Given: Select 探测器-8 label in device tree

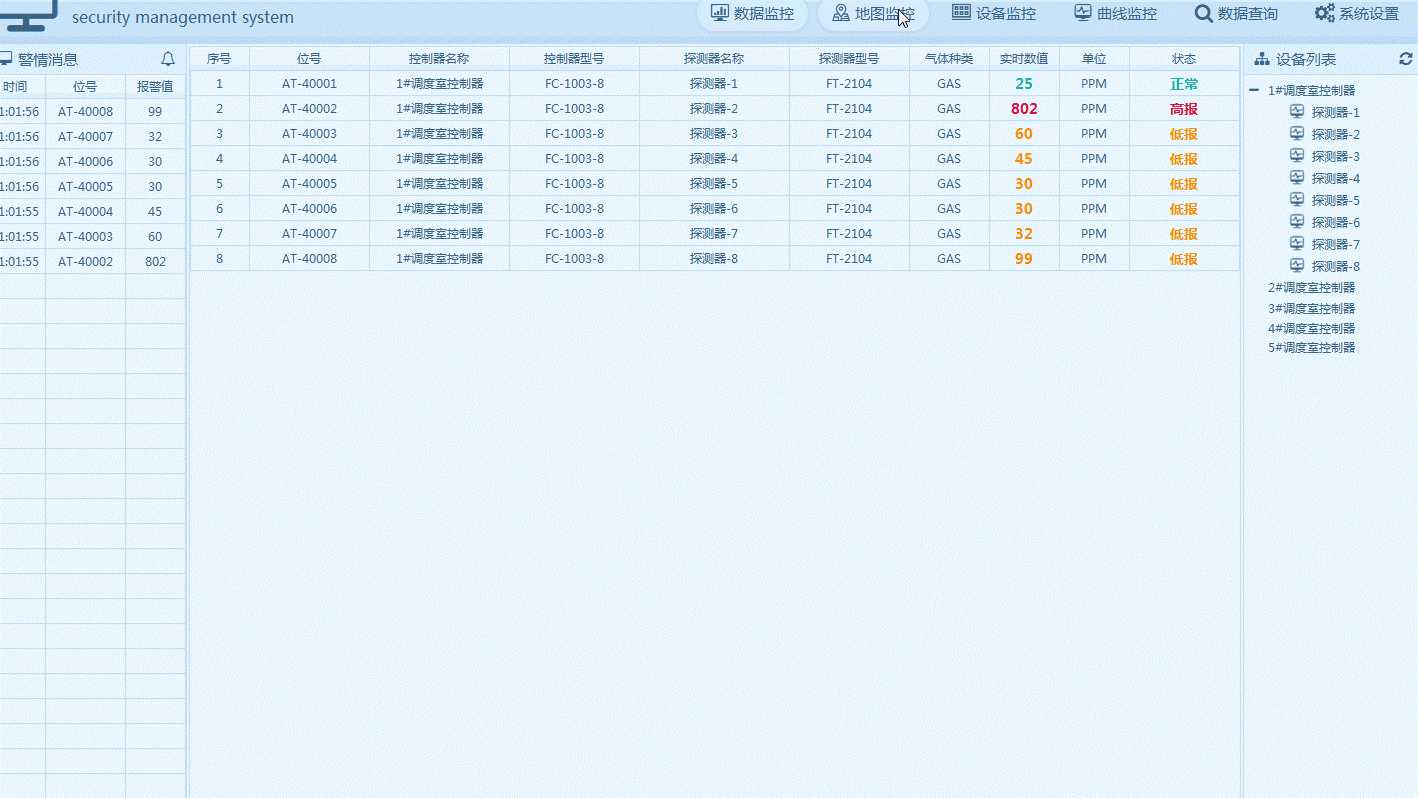Looking at the screenshot, I should pyautogui.click(x=1336, y=267).
